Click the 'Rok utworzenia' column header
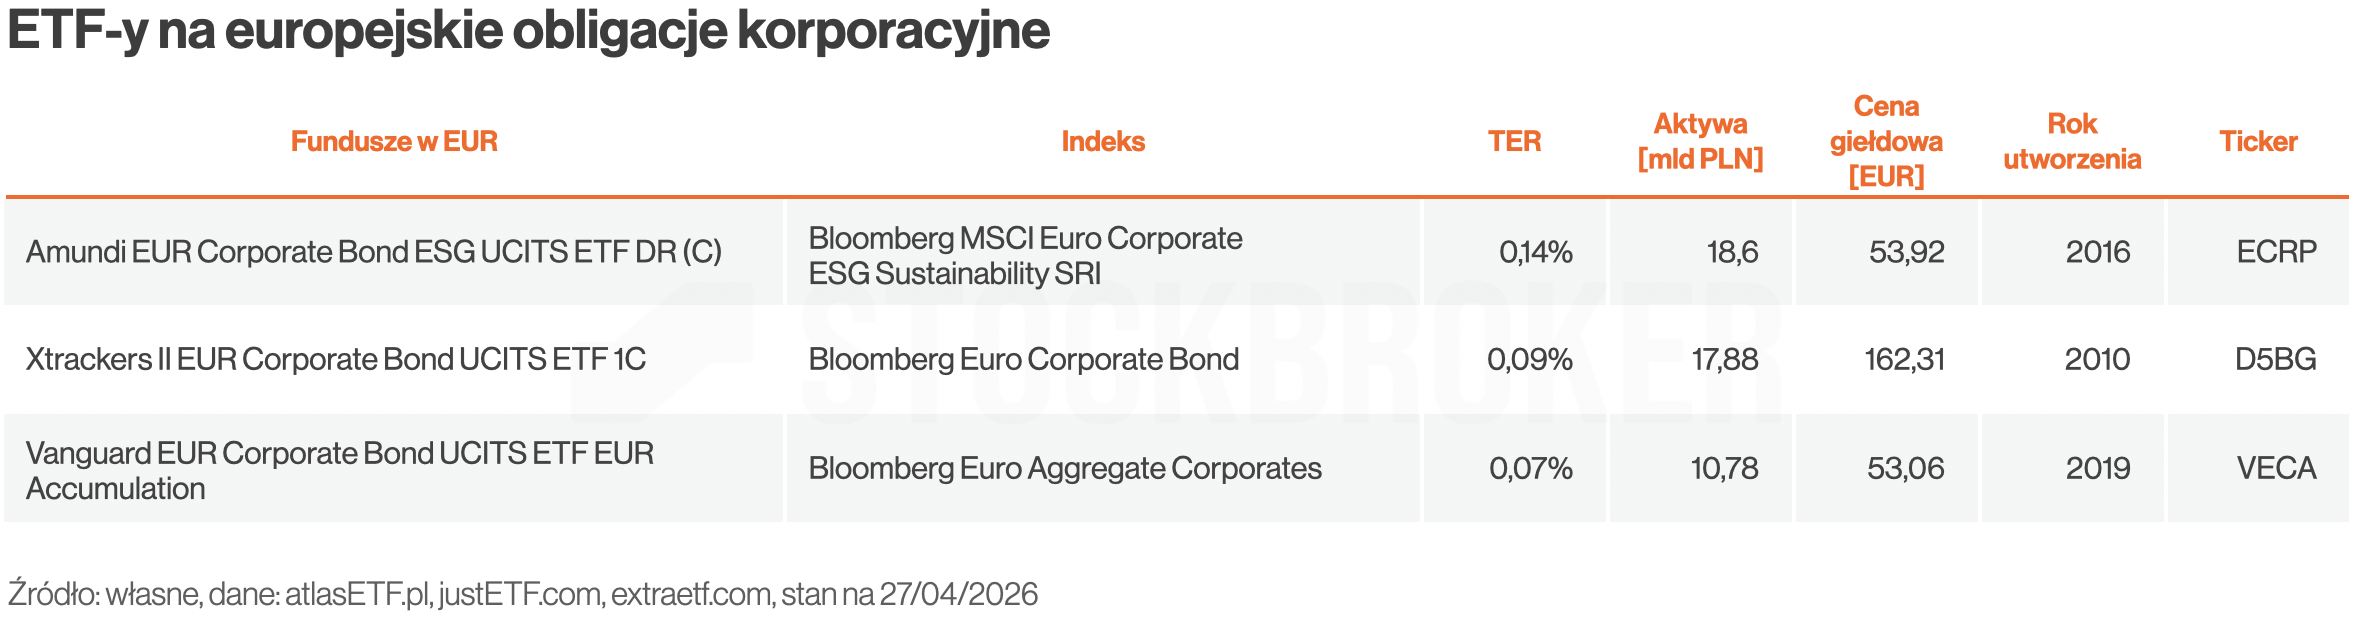Image resolution: width=2362 pixels, height=622 pixels. [x=2072, y=142]
